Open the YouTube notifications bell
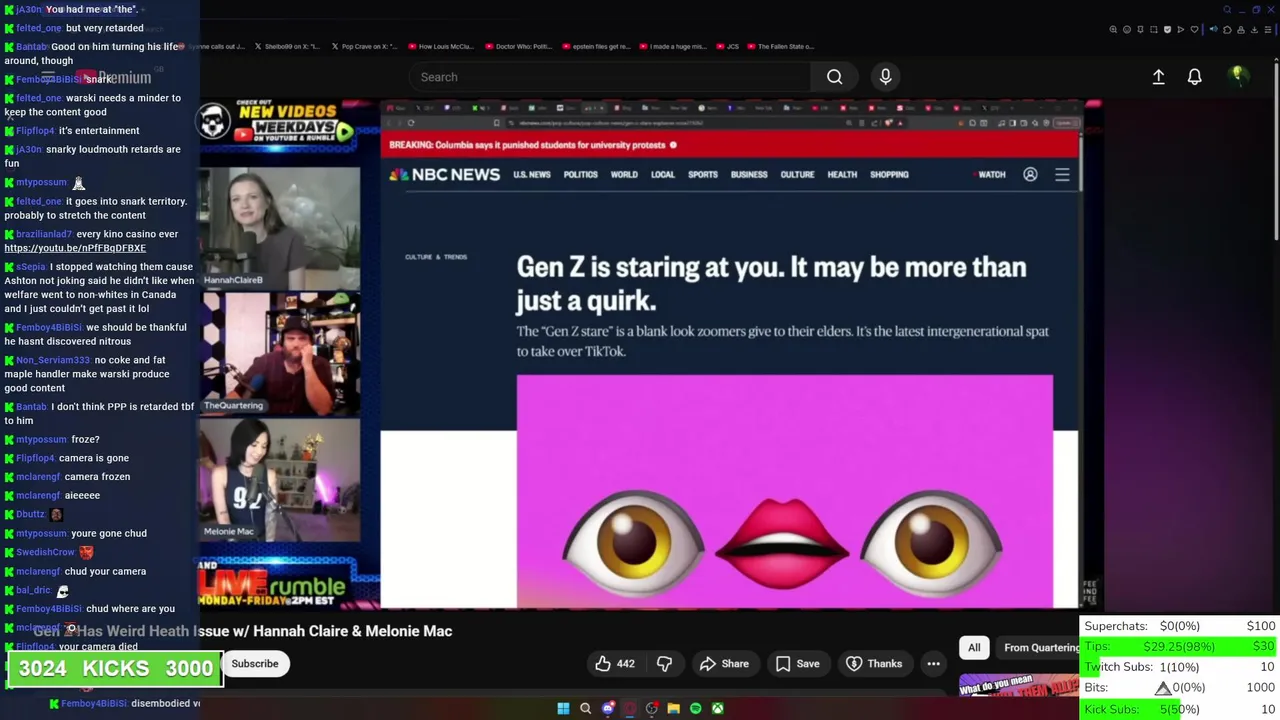The width and height of the screenshot is (1280, 720). (x=1194, y=77)
